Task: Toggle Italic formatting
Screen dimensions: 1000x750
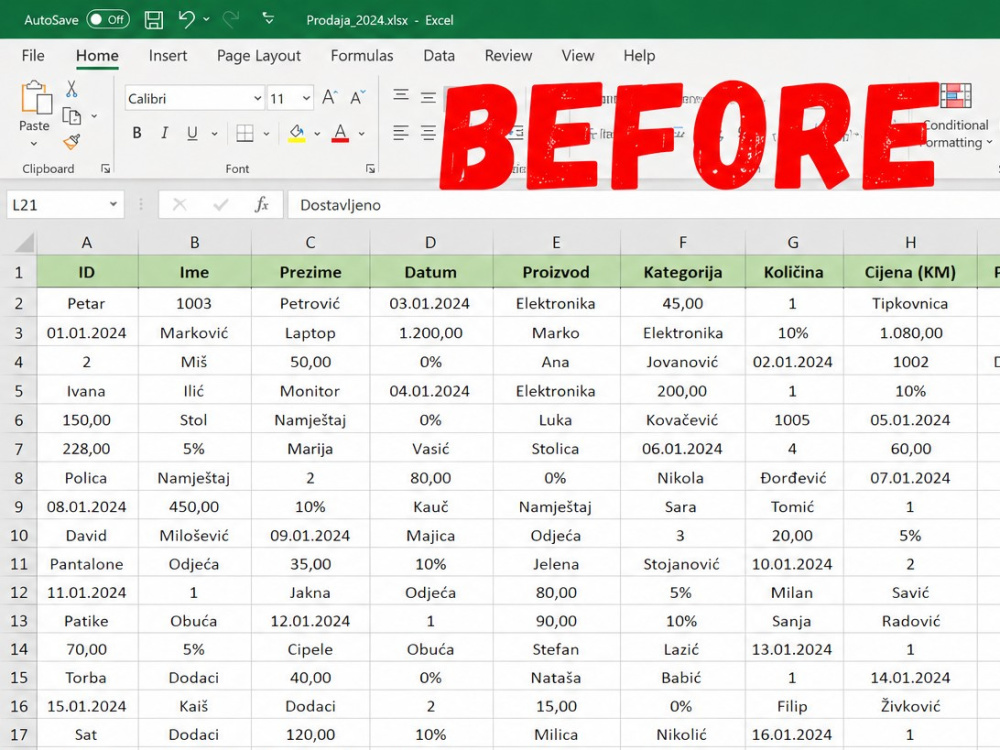Action: pos(165,133)
